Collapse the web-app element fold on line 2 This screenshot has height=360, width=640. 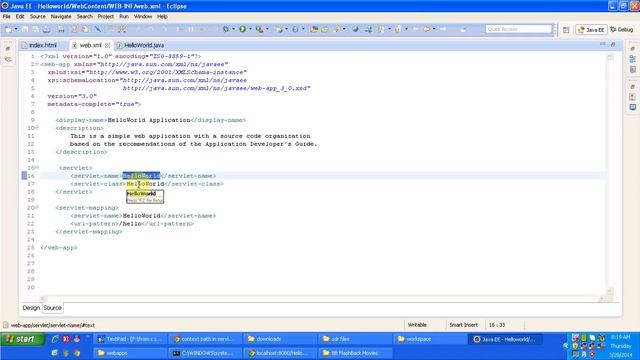point(37,64)
